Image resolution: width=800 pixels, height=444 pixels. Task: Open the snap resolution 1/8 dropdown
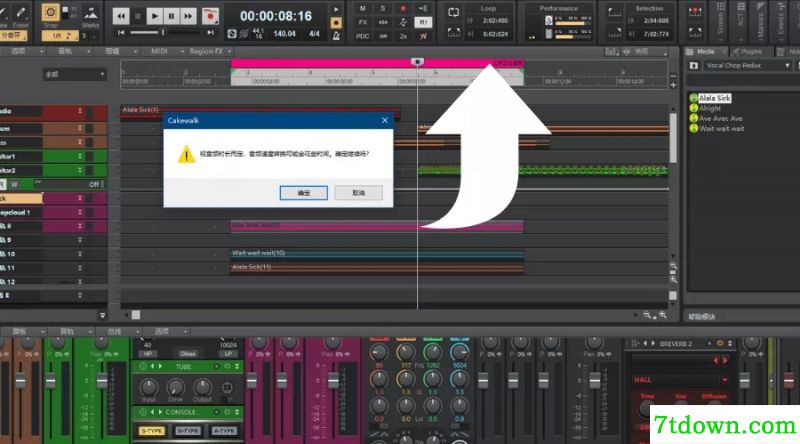[x=59, y=36]
